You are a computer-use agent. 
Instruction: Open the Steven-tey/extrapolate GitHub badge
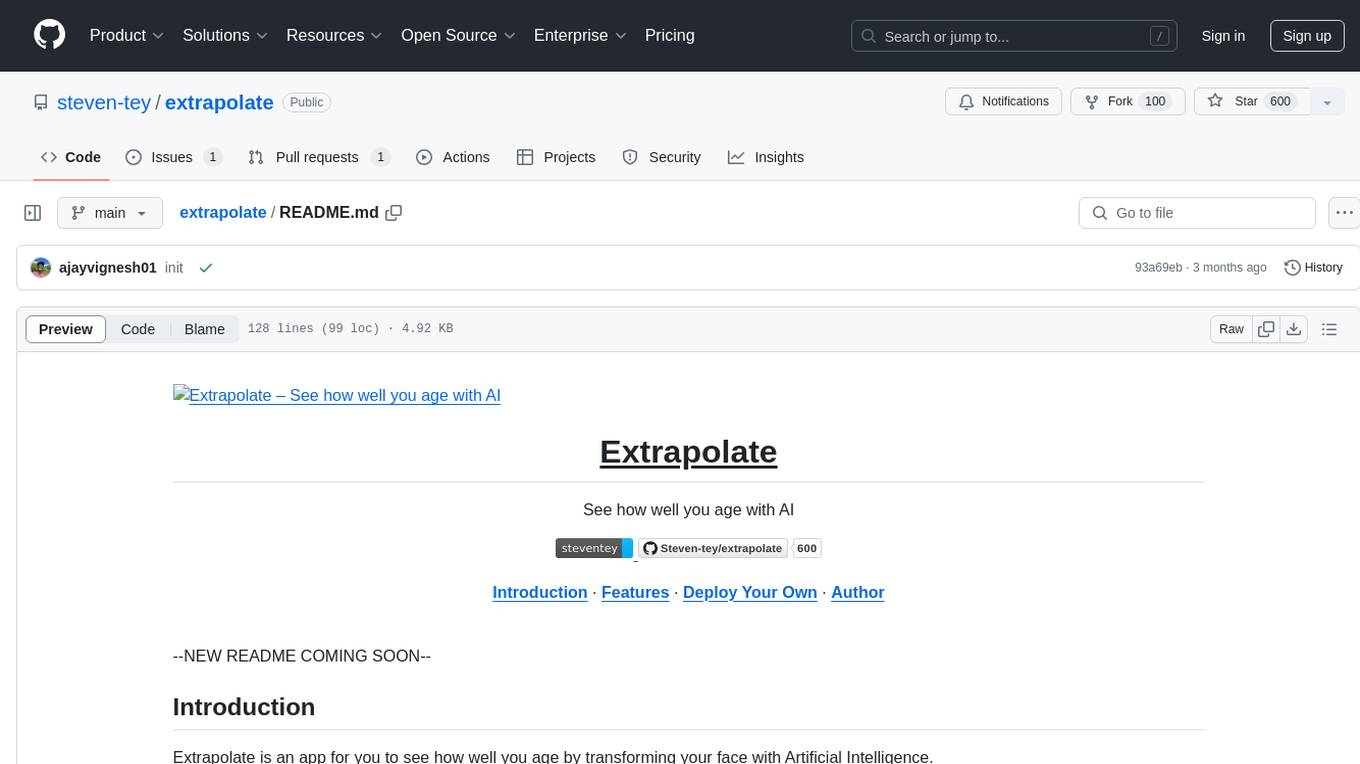(714, 548)
